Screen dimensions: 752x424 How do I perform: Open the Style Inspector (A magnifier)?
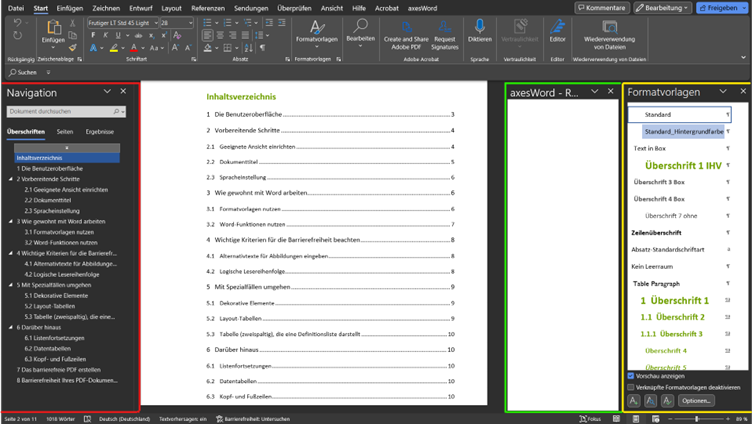point(650,400)
